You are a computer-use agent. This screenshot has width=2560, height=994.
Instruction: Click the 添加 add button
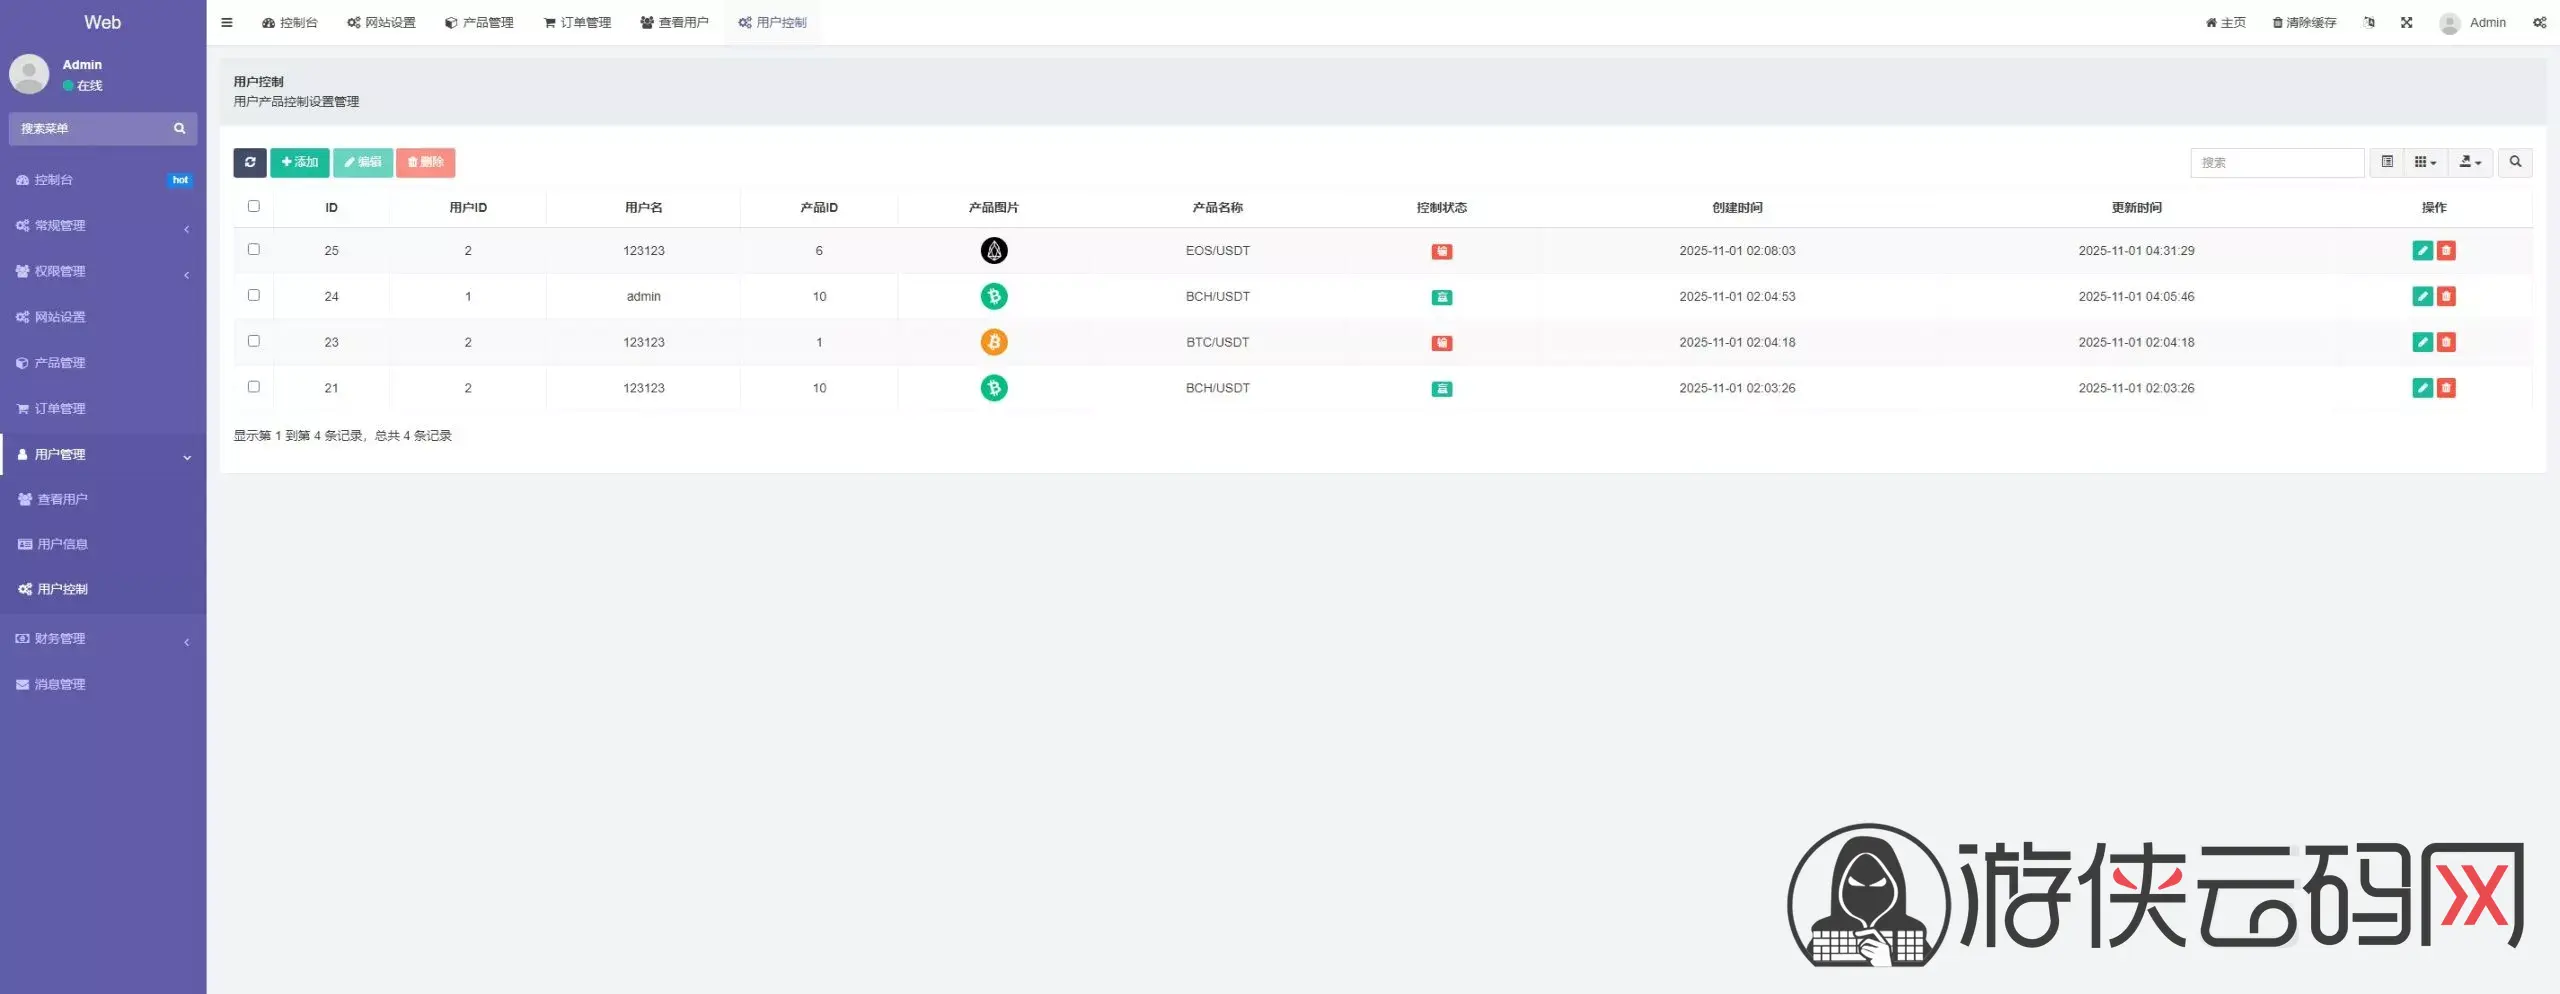[x=299, y=162]
